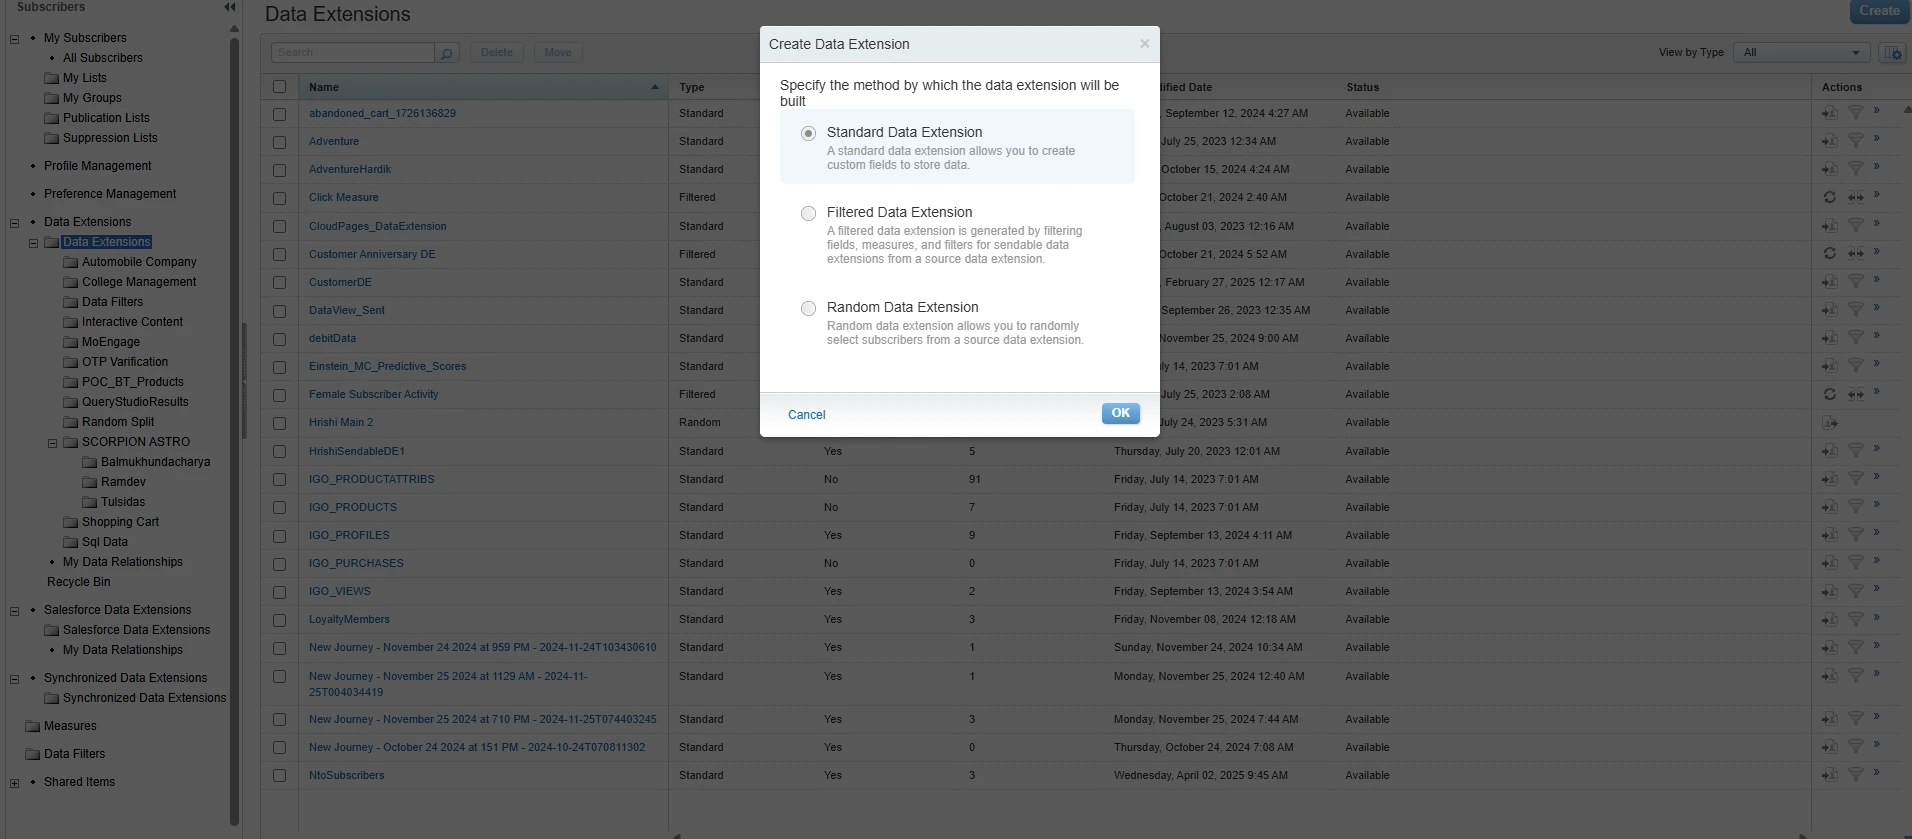Click export icon for Hrishi Main 2 row

coord(1829,422)
